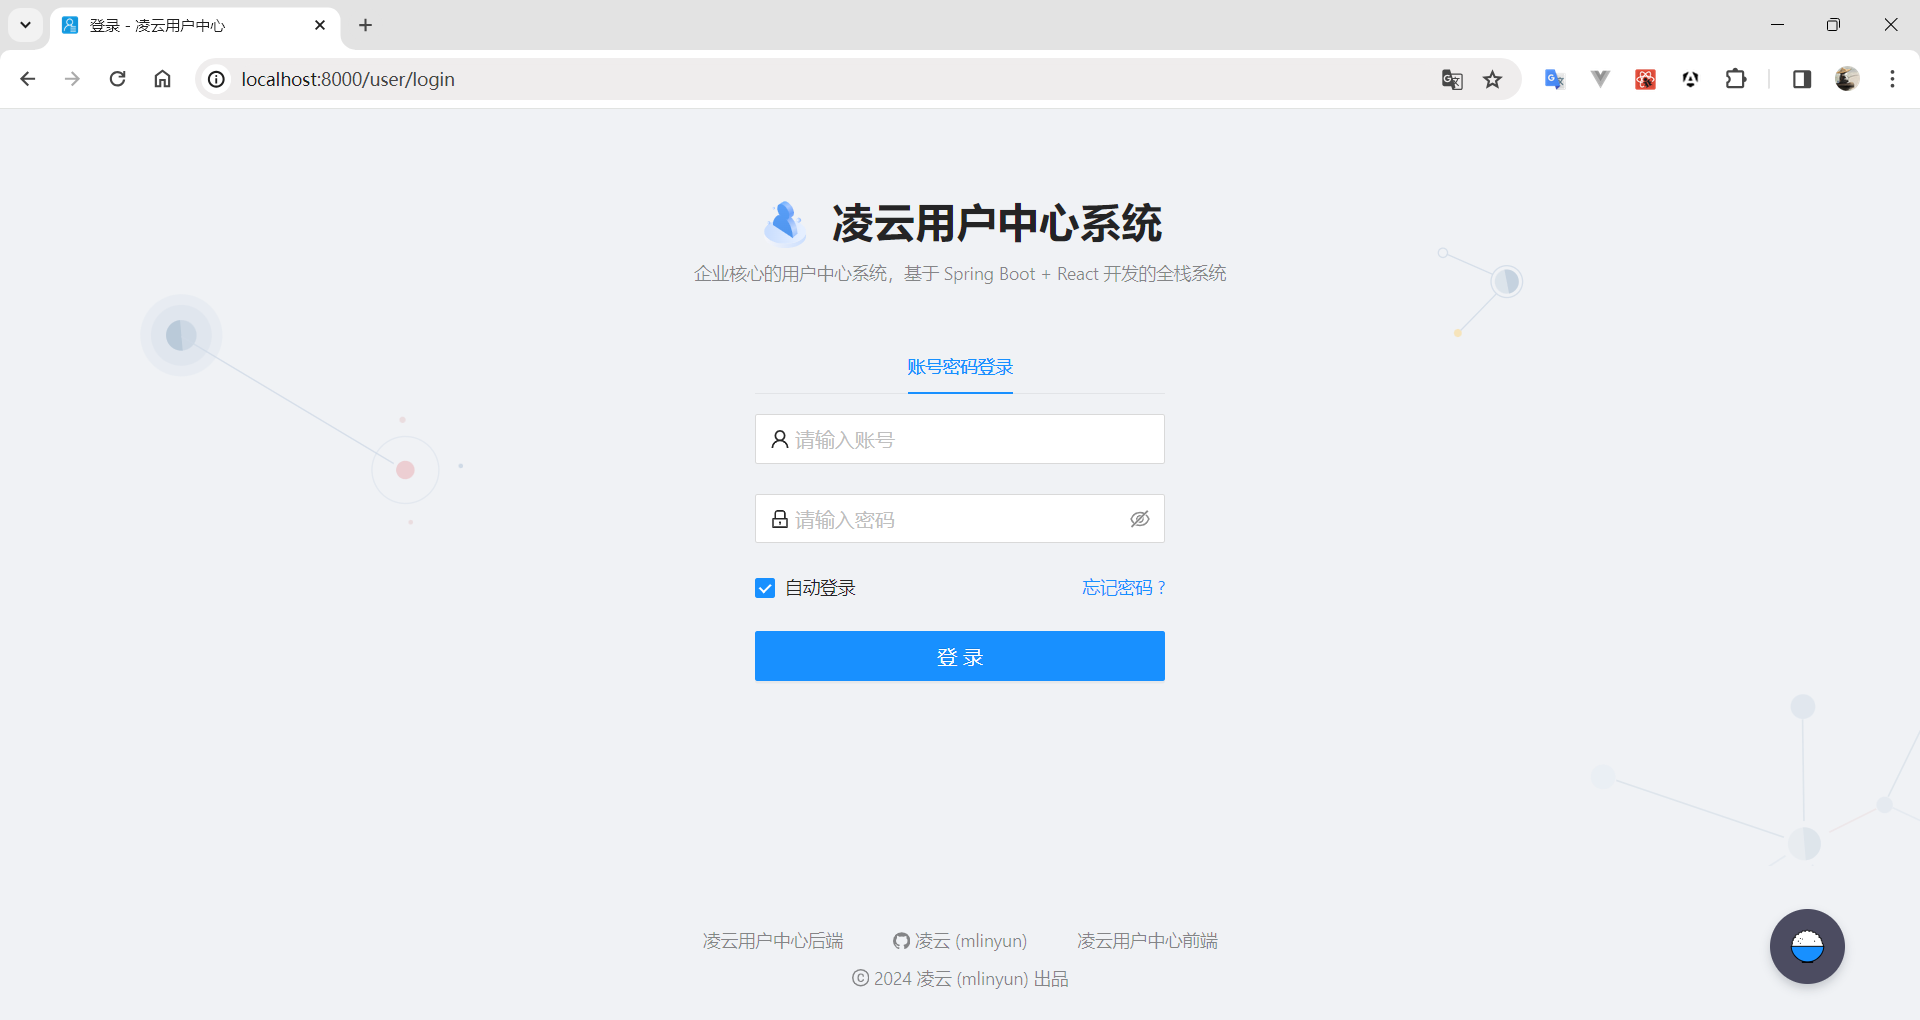View site information icon next to URL
This screenshot has width=1920, height=1020.
tap(216, 79)
